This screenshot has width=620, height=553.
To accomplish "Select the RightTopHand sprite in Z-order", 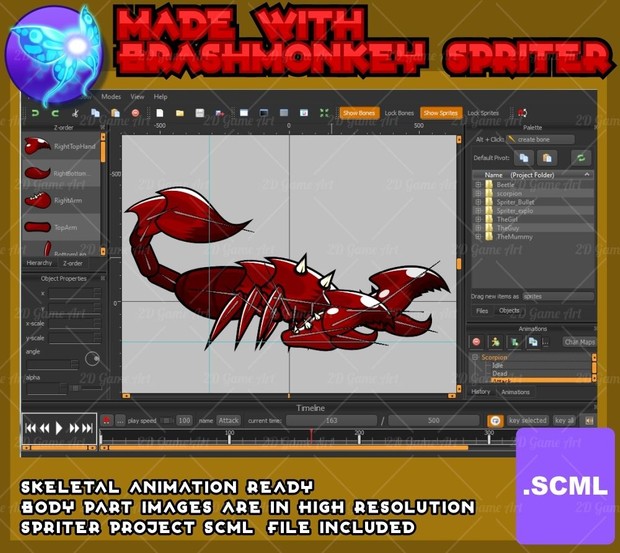I will click(61, 146).
